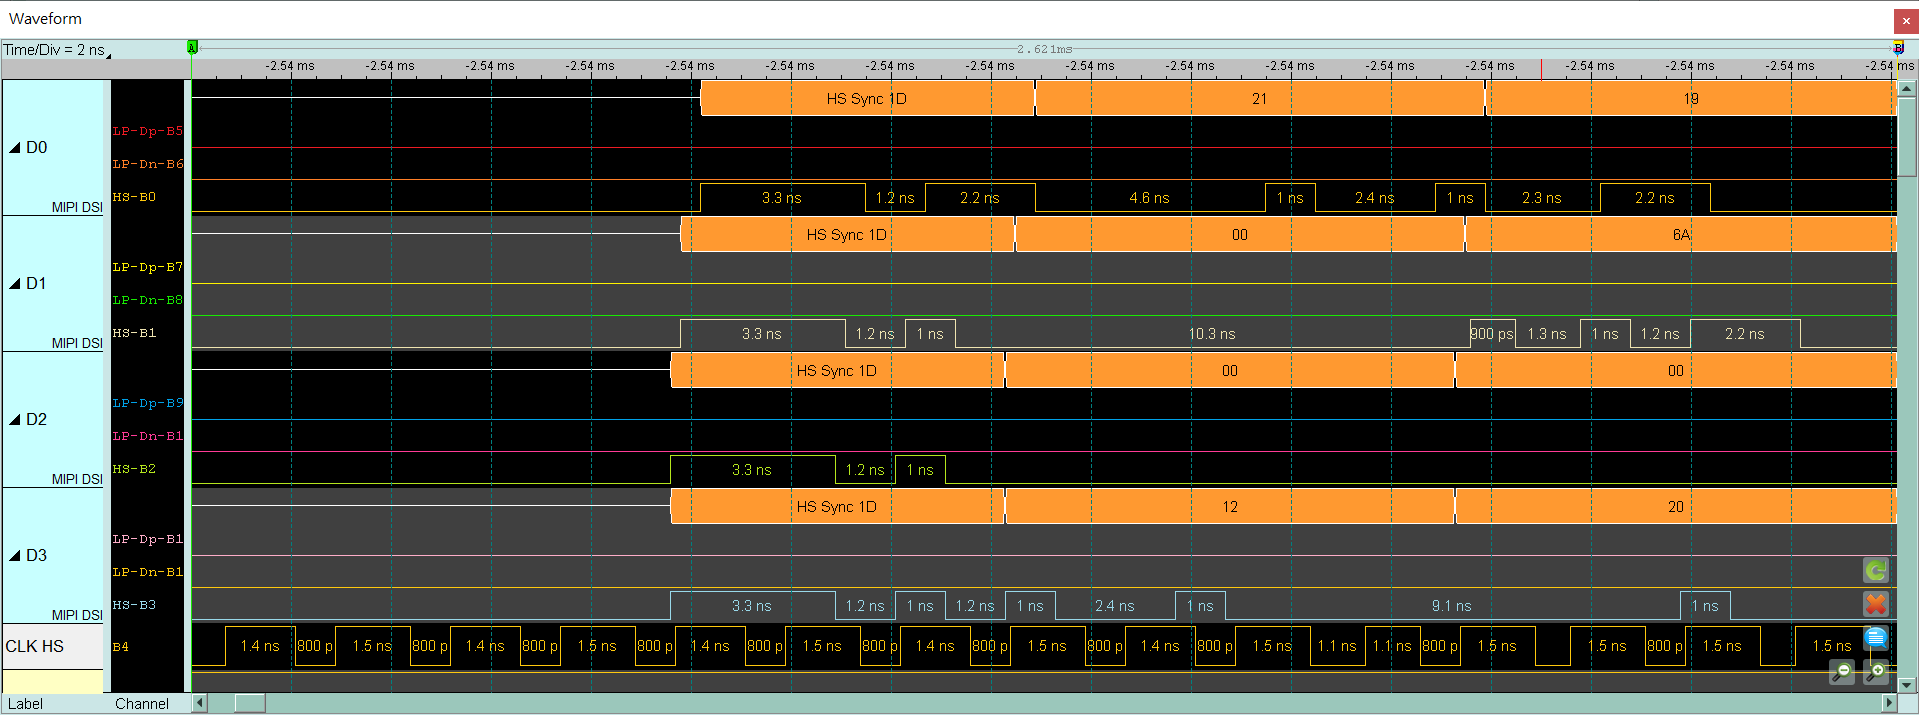Select channel HS-B3
This screenshot has height=715, width=1919.
134,605
